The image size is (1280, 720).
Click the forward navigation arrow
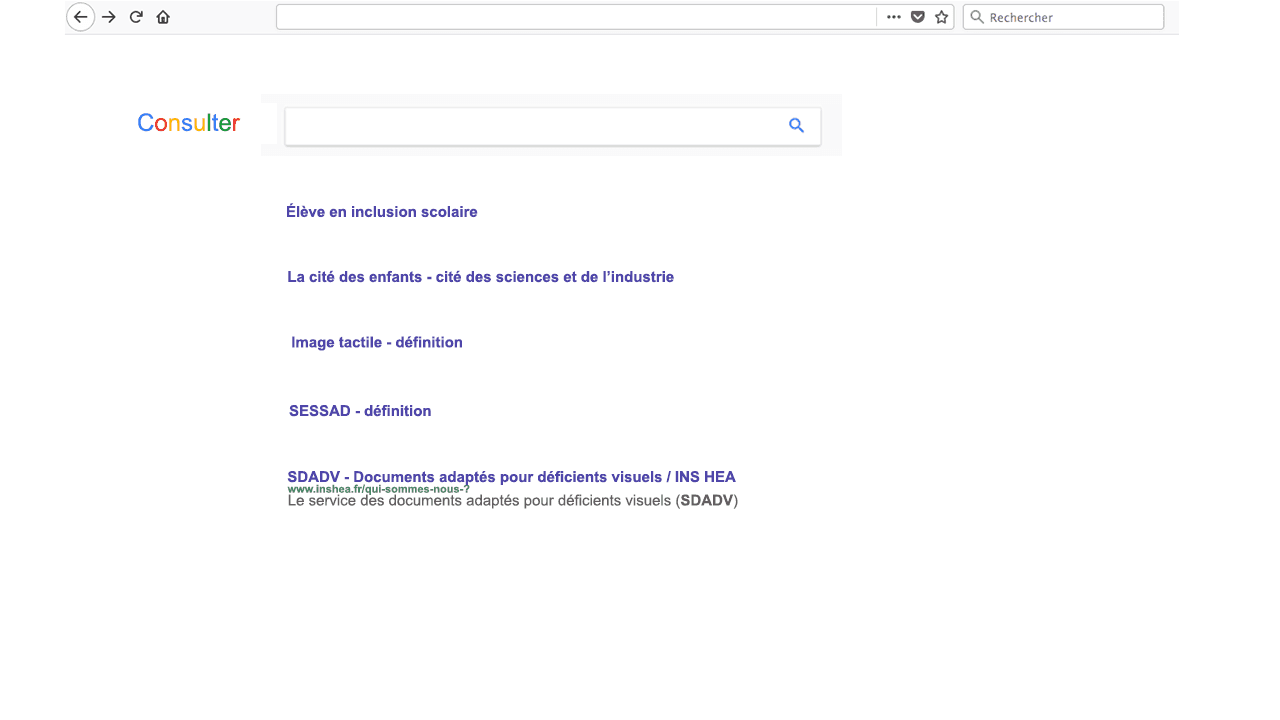[108, 16]
